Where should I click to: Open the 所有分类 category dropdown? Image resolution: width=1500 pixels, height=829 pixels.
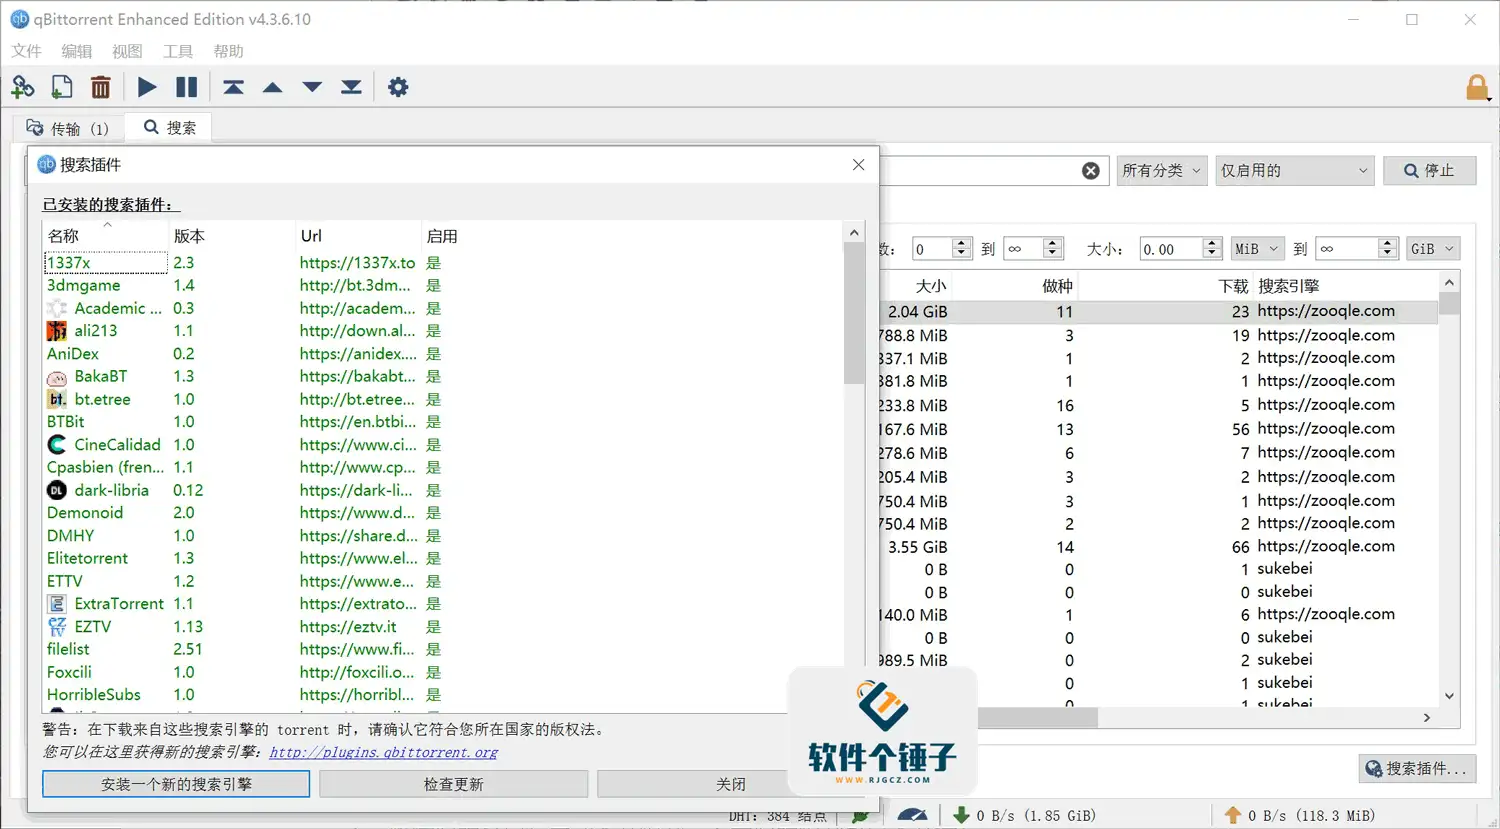1161,170
